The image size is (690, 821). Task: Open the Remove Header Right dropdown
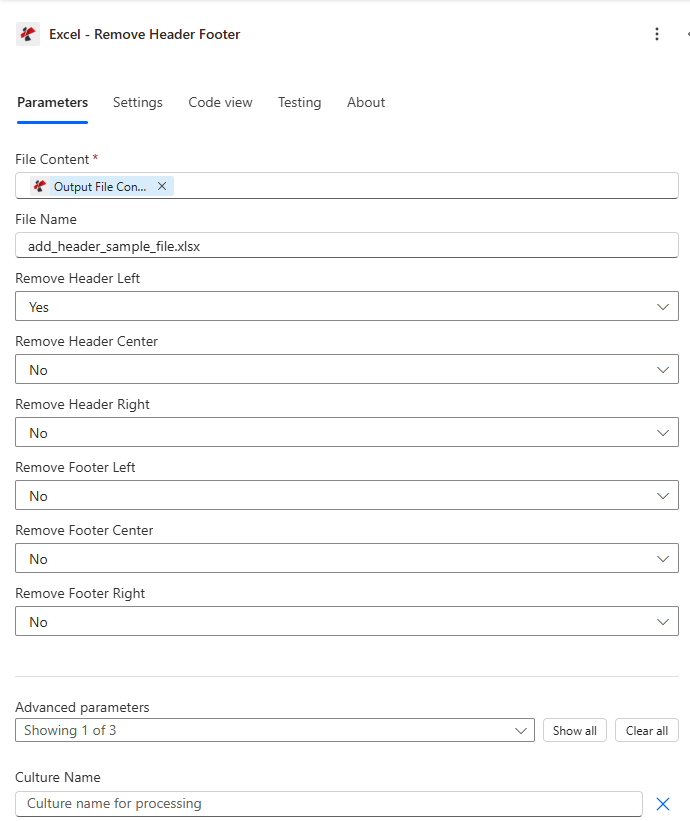click(347, 432)
